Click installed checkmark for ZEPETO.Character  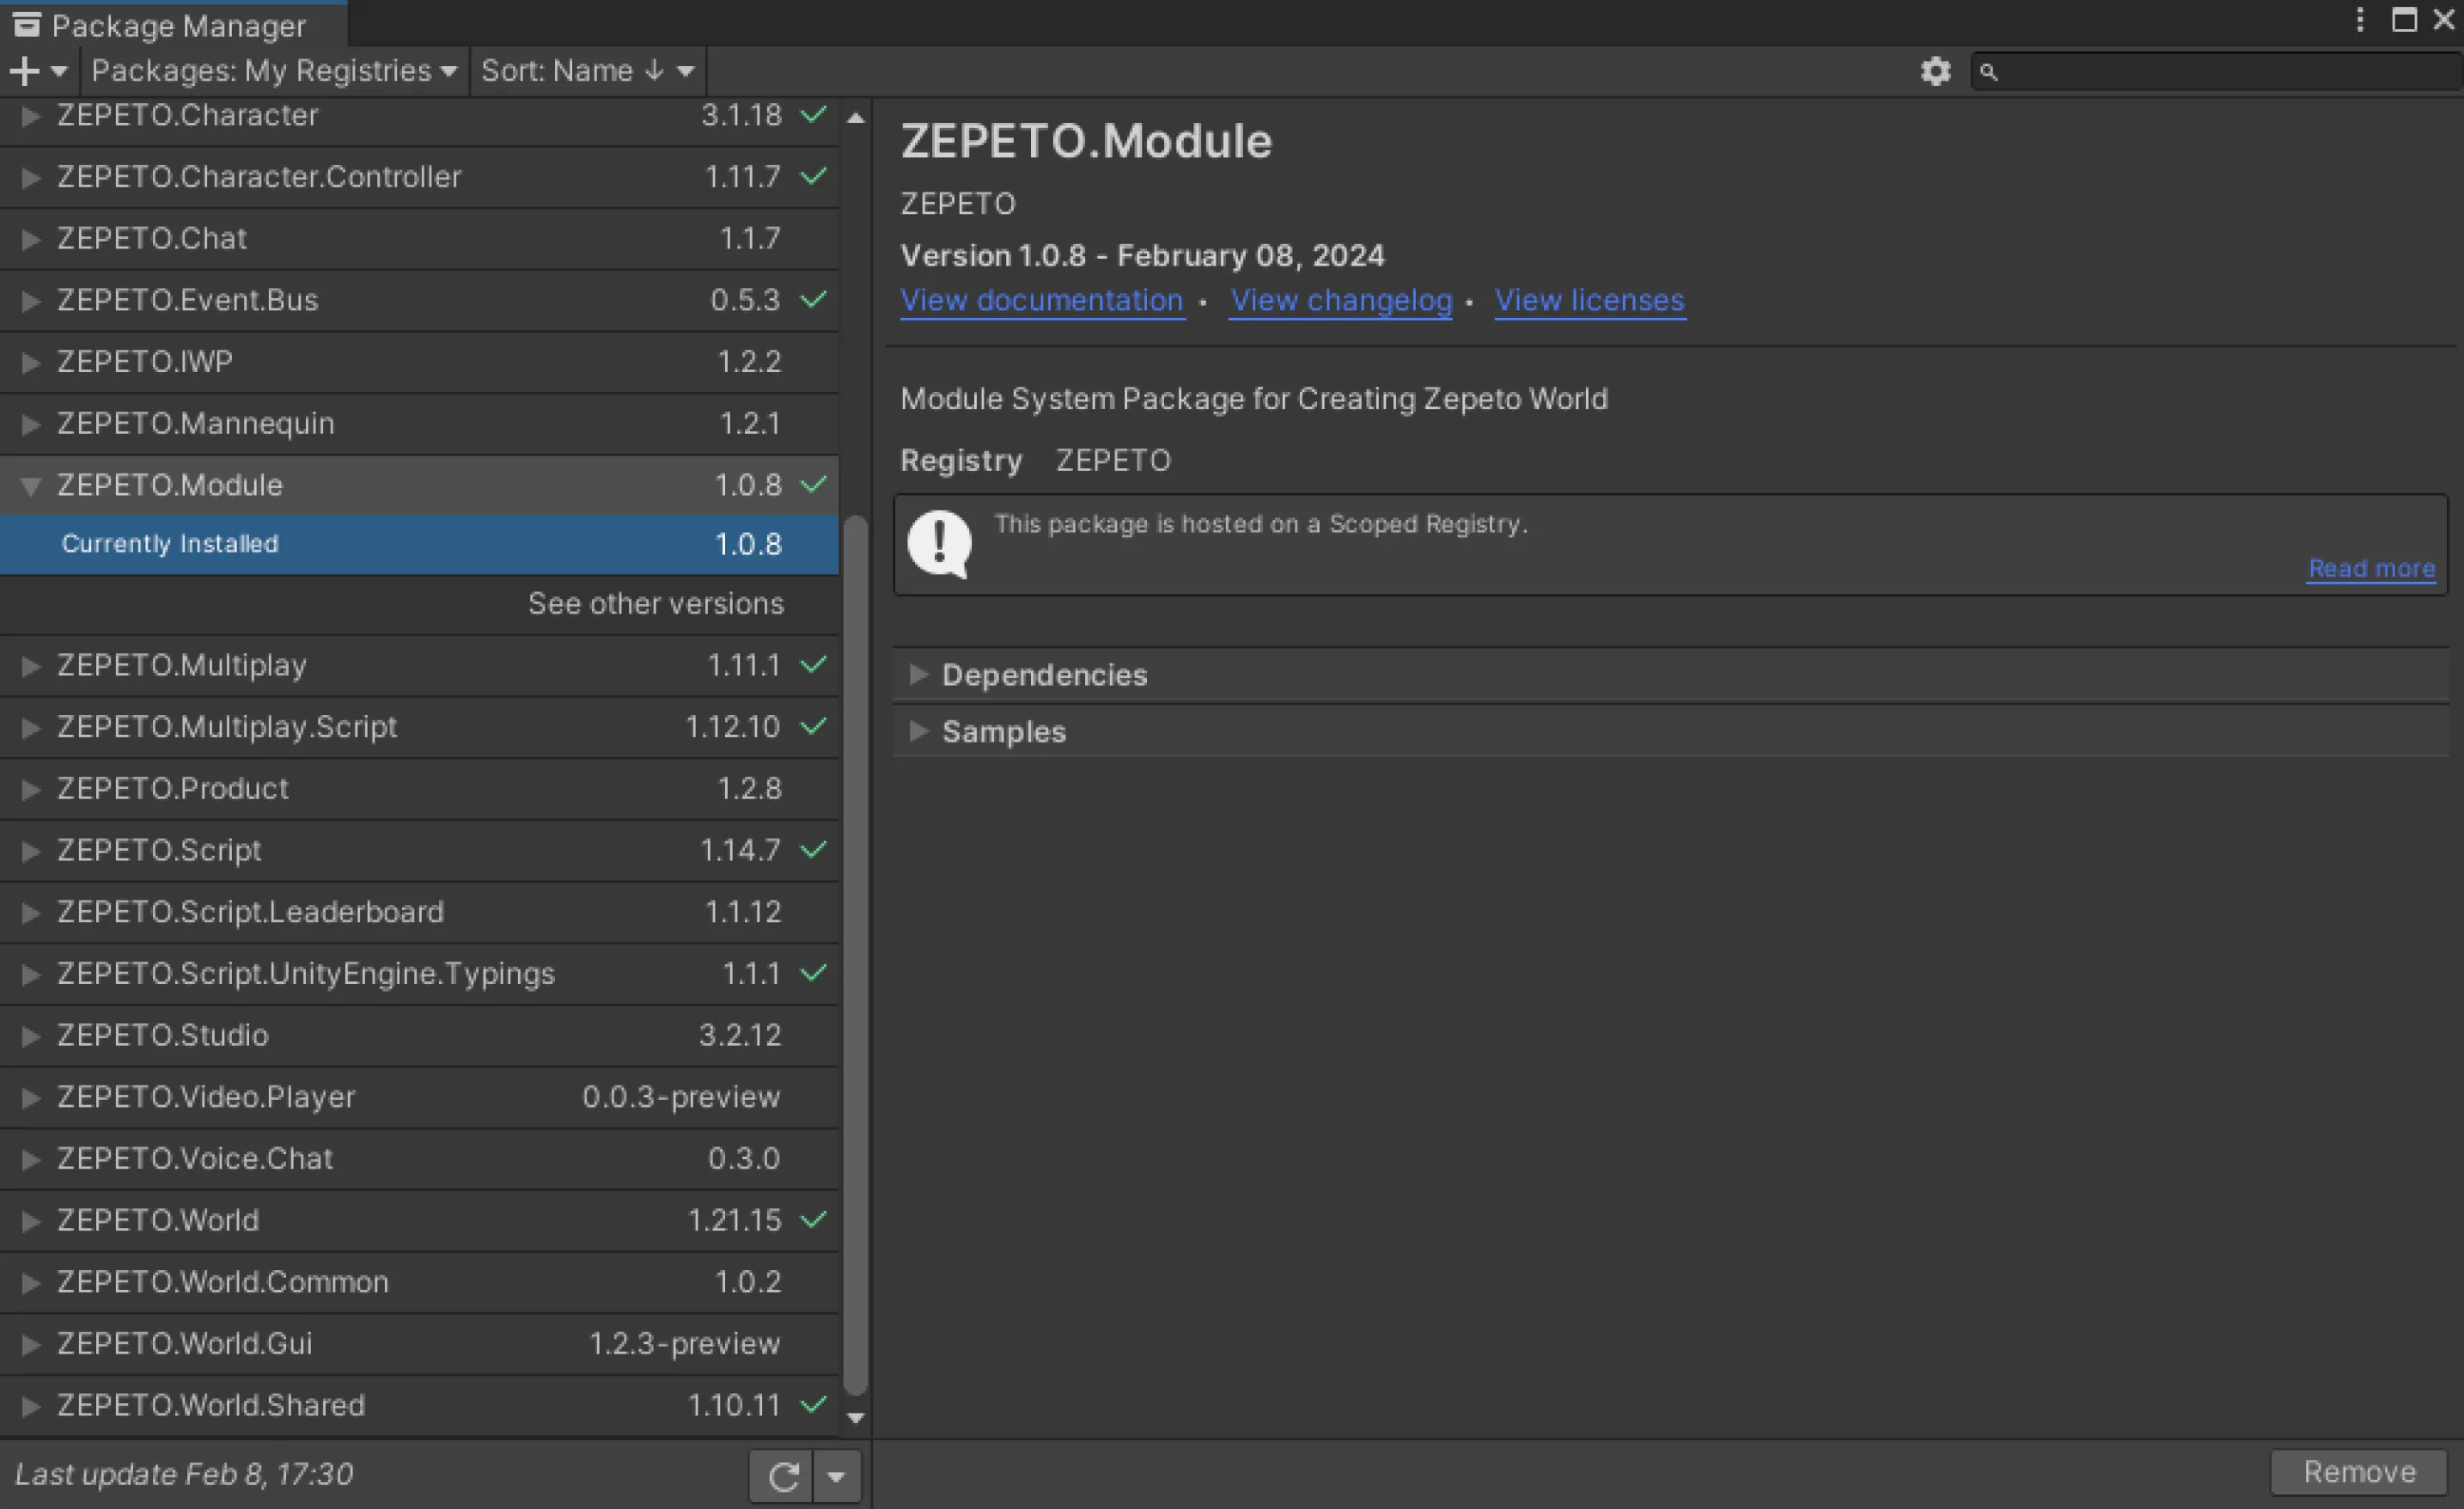(814, 115)
